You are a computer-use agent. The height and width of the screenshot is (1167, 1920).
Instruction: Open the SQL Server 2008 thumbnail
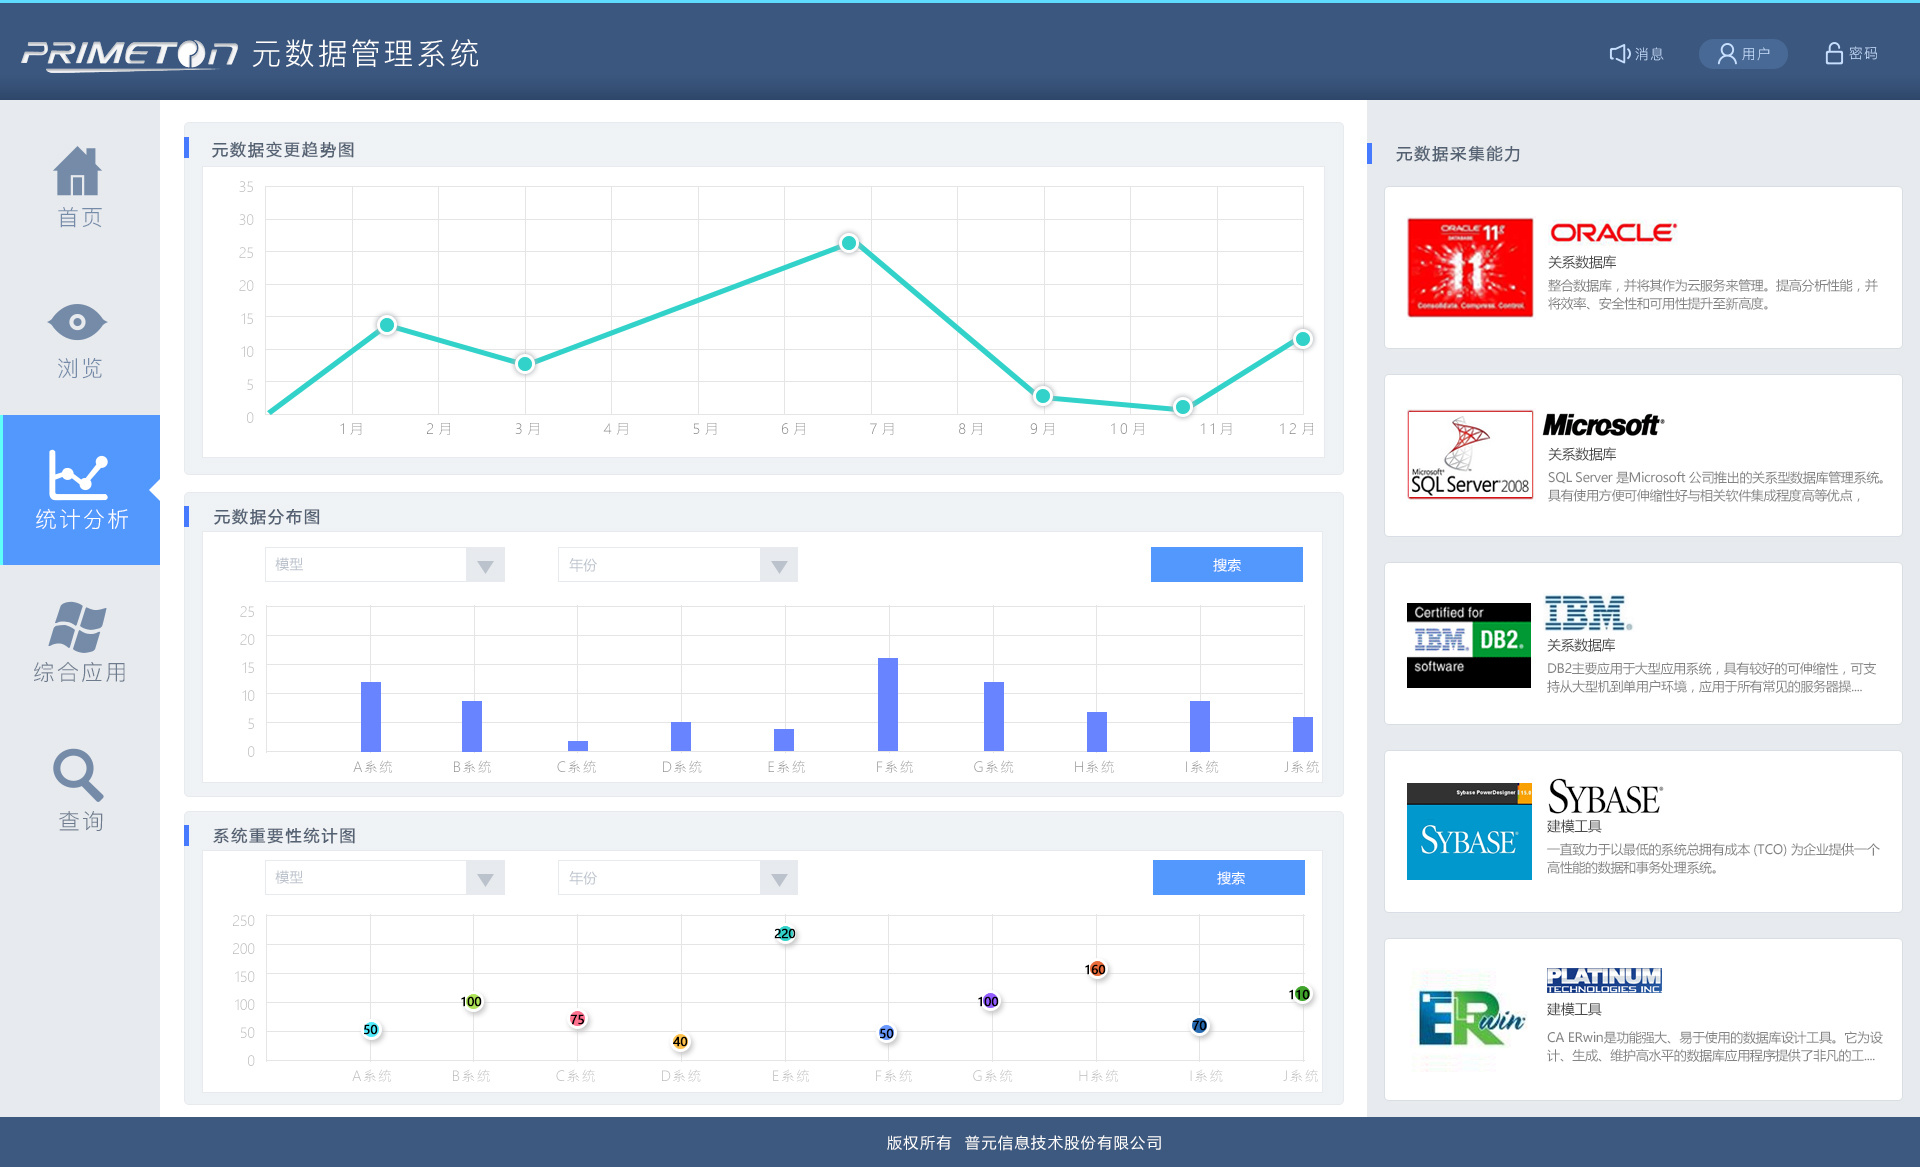pos(1469,455)
